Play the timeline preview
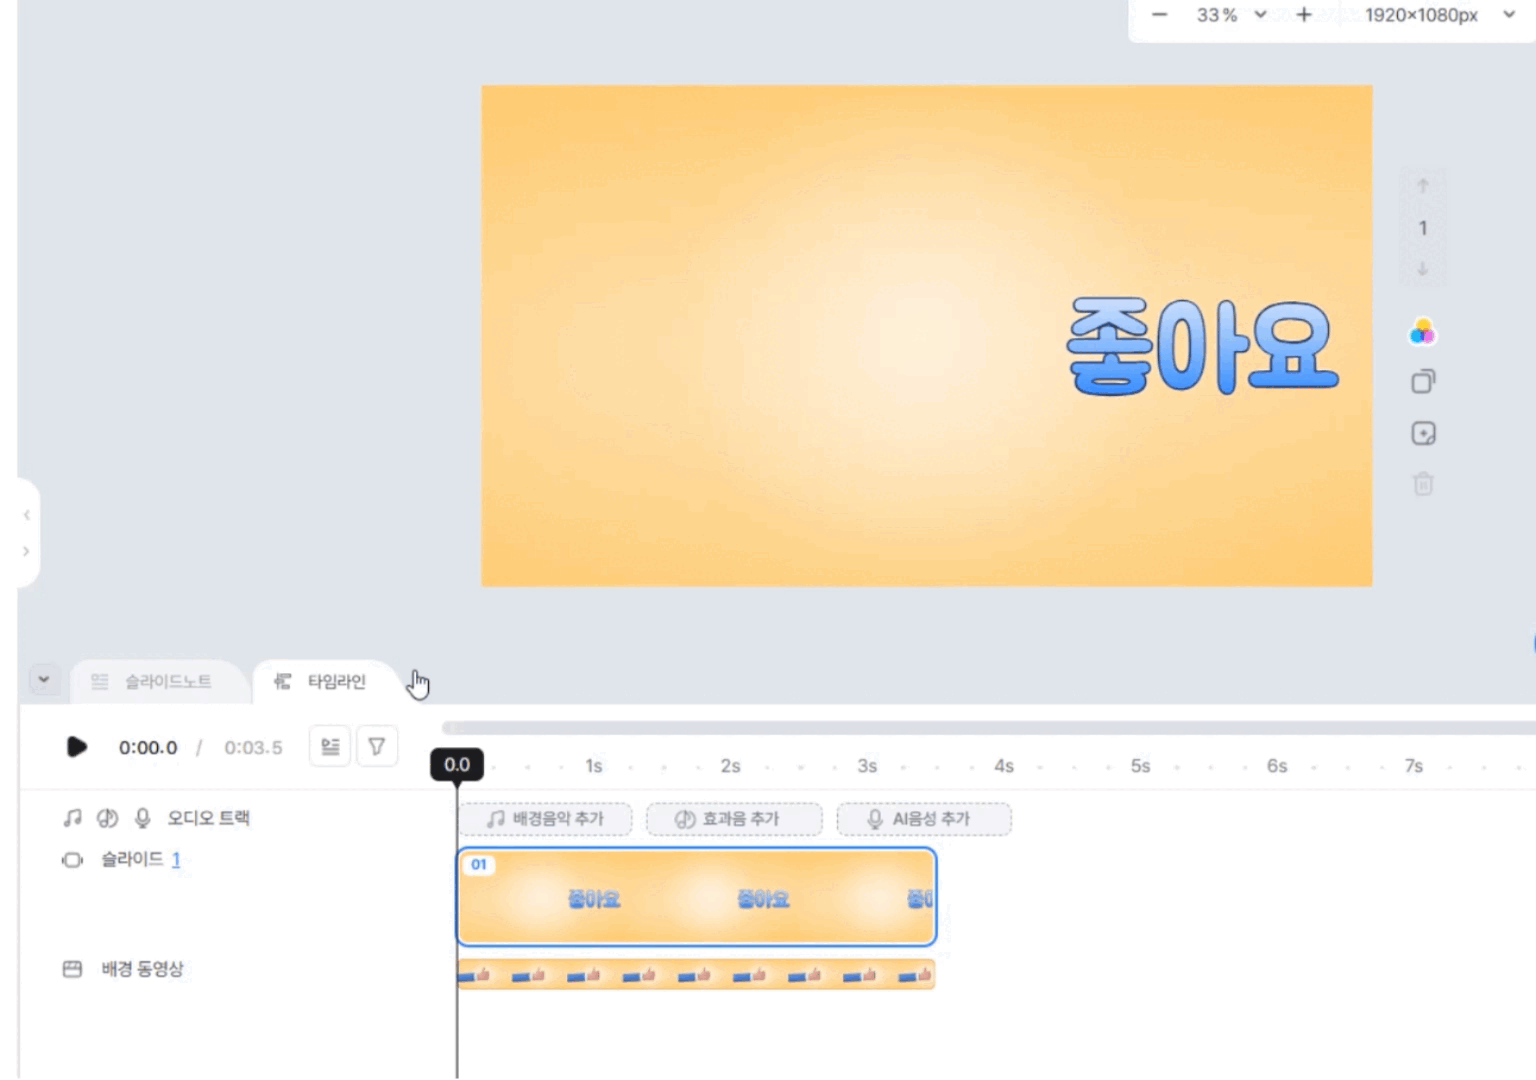This screenshot has height=1080, width=1536. (x=76, y=747)
